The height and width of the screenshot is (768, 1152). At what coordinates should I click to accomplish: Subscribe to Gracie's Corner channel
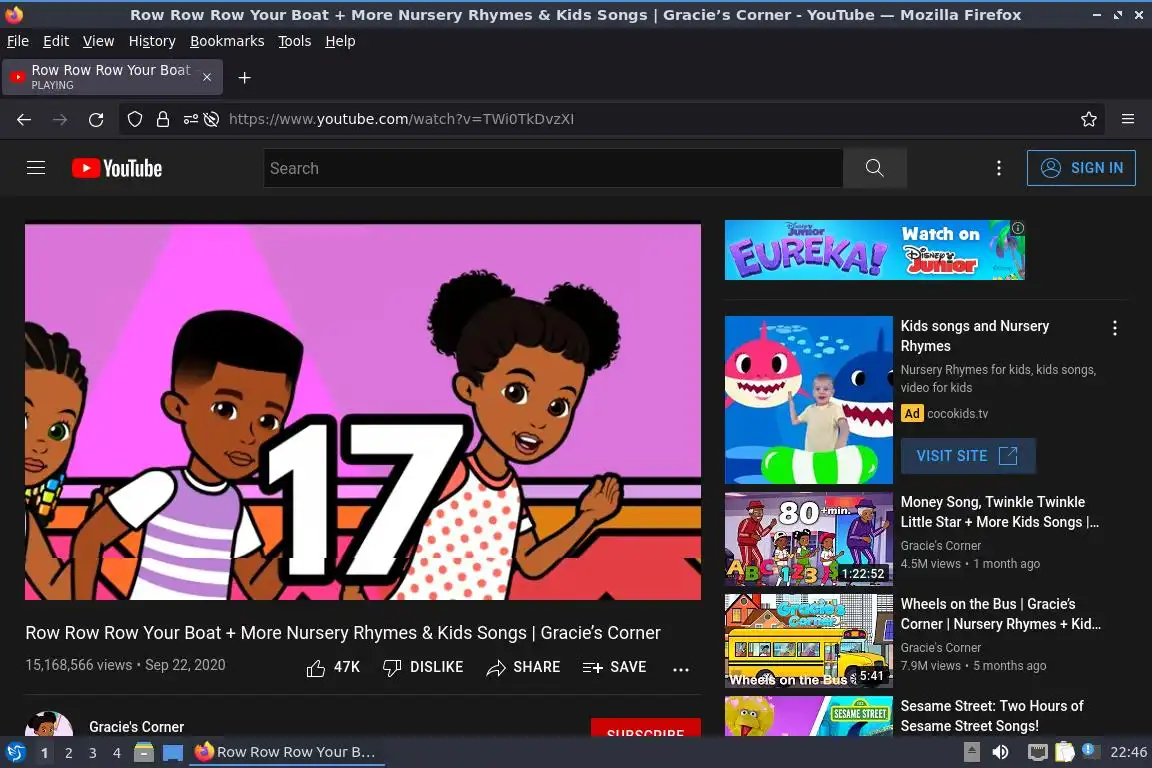coord(645,728)
